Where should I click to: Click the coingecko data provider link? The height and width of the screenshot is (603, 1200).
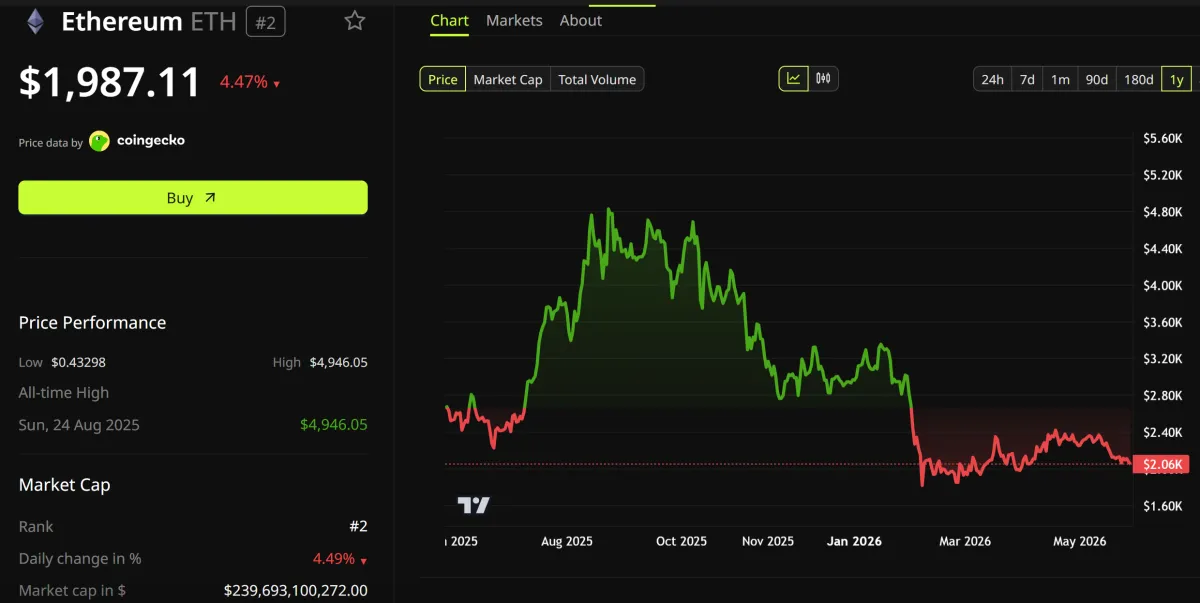[x=151, y=141]
